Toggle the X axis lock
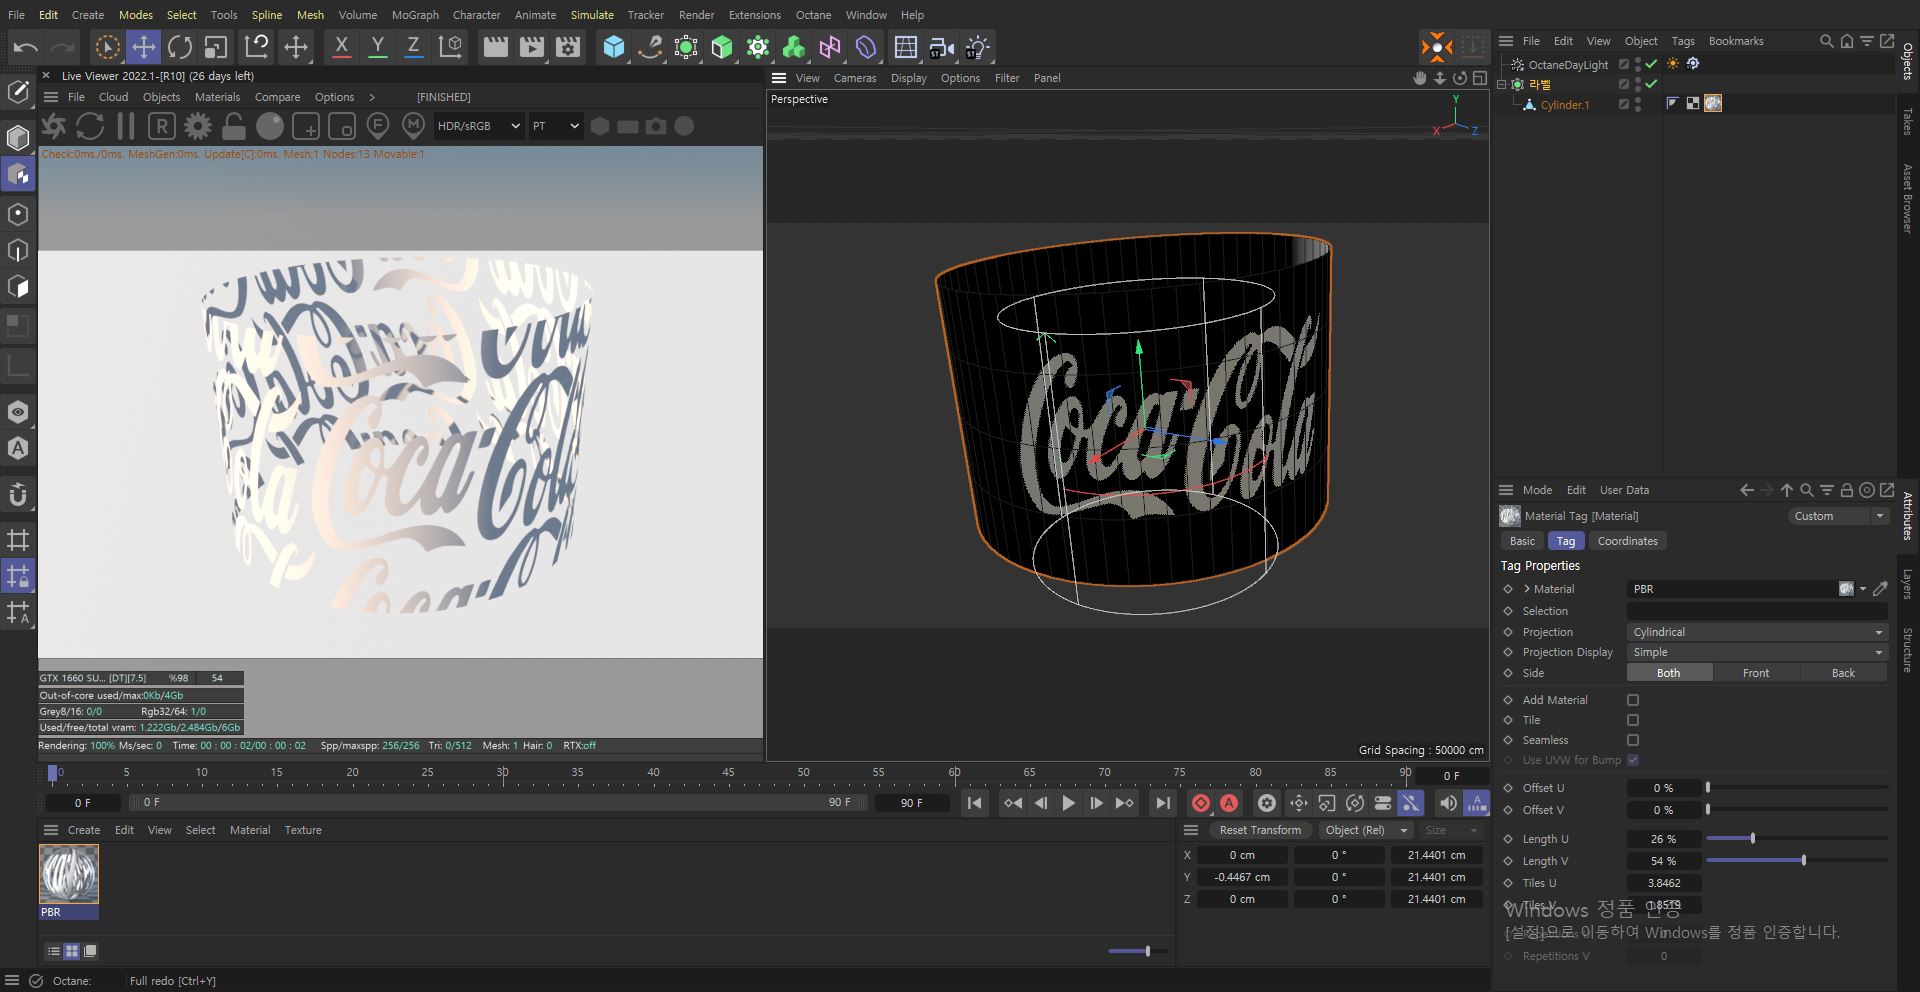The image size is (1920, 992). 341,47
